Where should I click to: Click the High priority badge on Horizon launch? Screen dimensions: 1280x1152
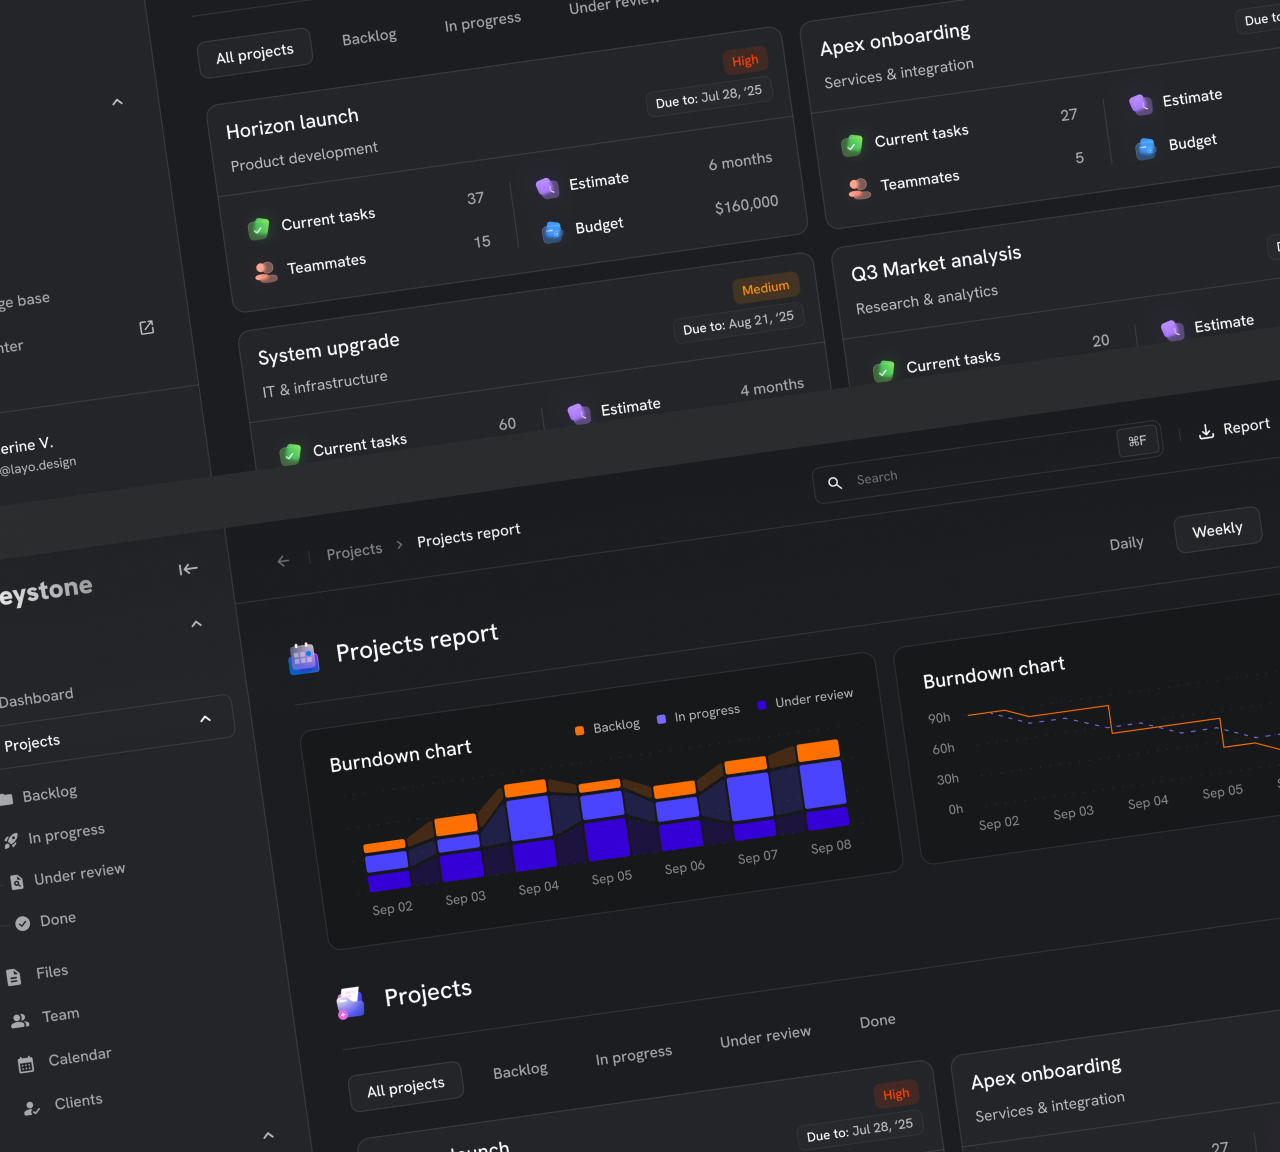pyautogui.click(x=745, y=61)
